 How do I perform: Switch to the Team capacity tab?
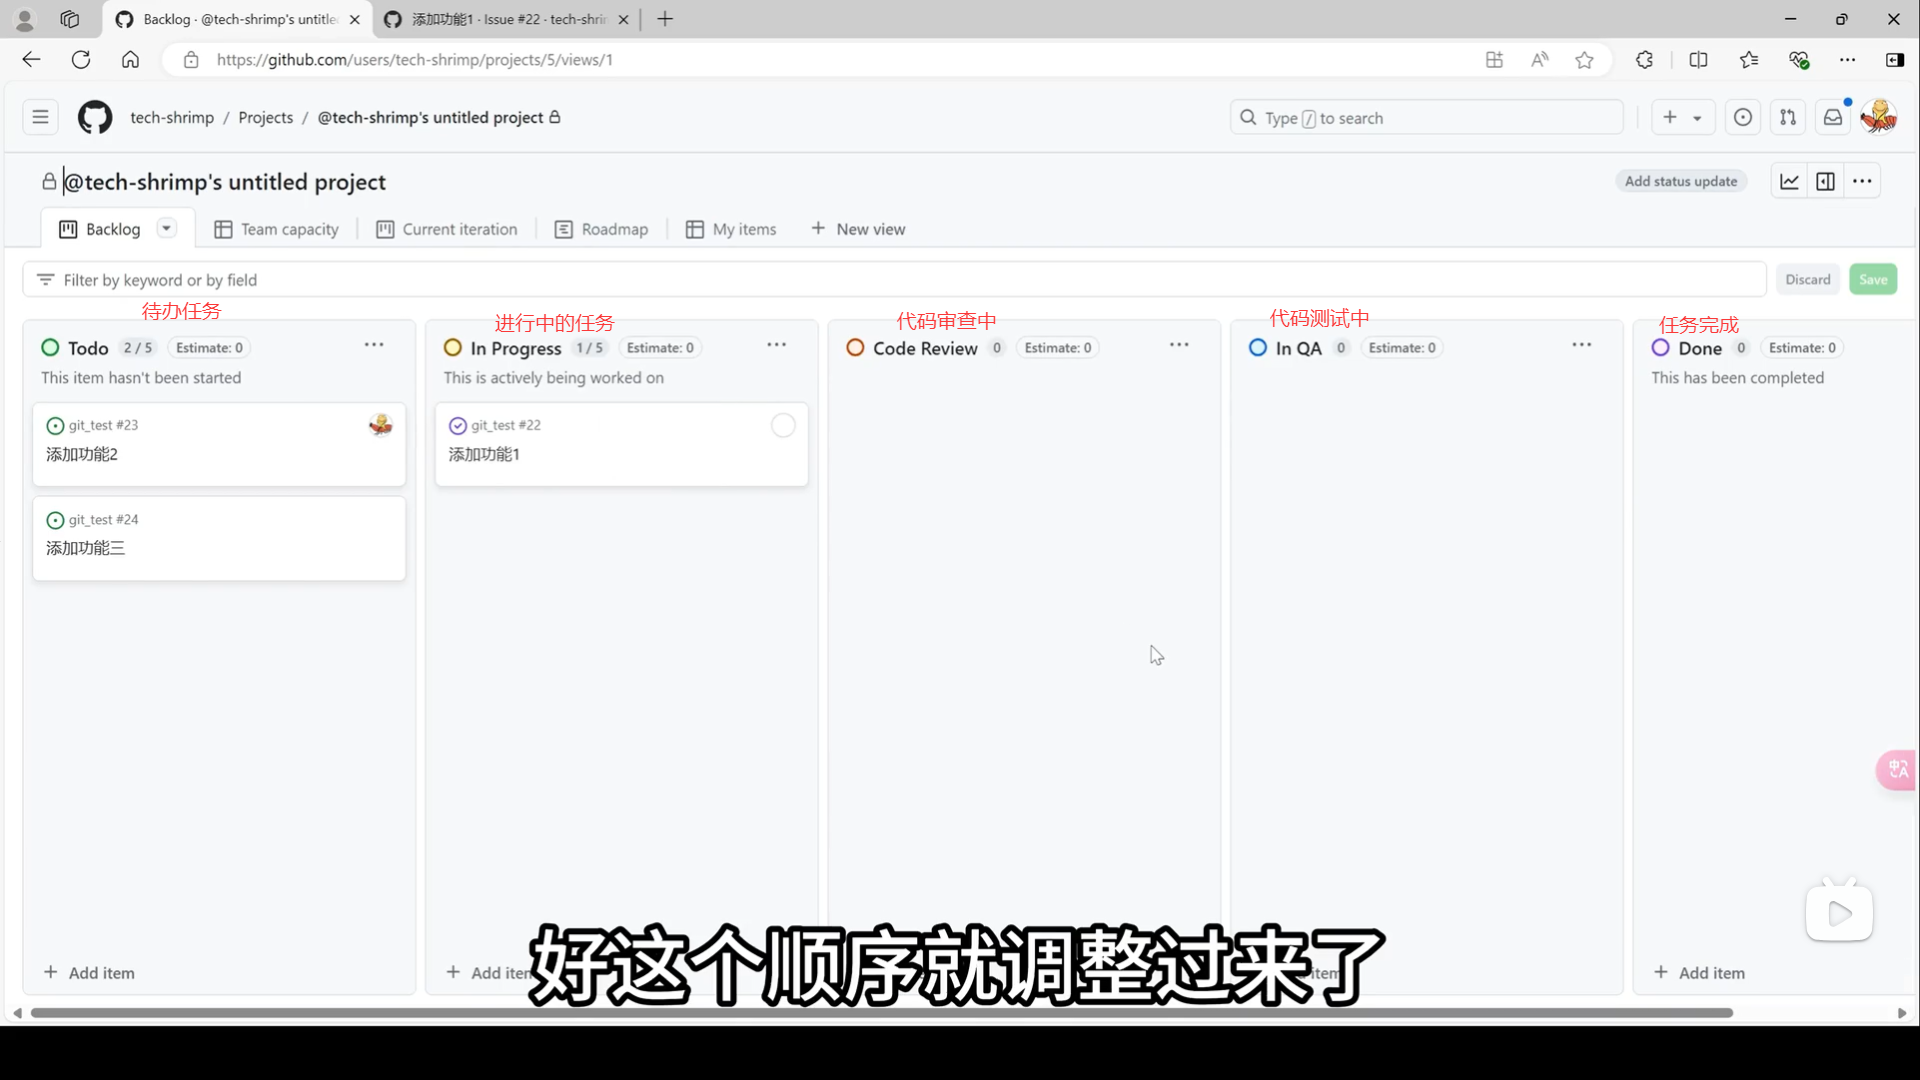[x=277, y=229]
